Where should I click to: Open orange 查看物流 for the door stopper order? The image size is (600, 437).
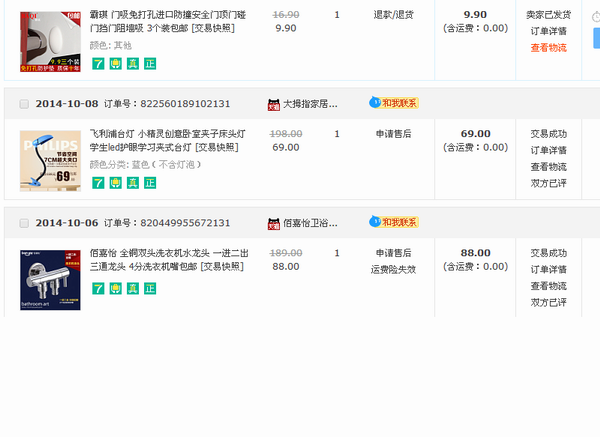click(548, 47)
